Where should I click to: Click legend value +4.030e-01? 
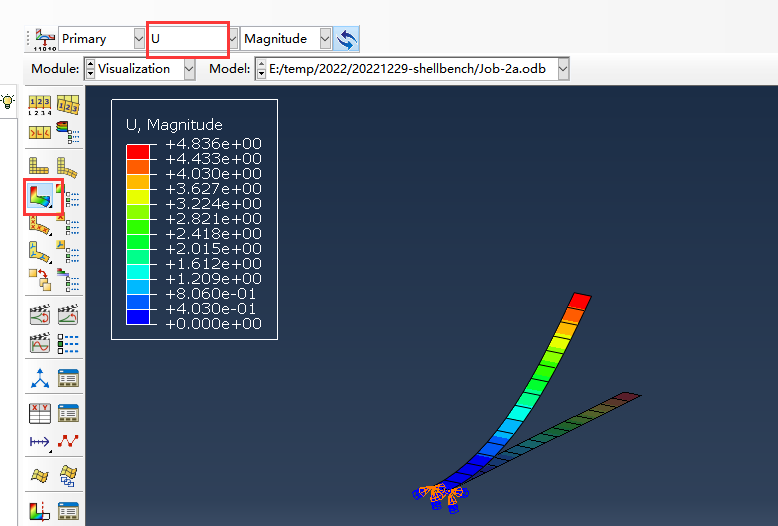(211, 309)
